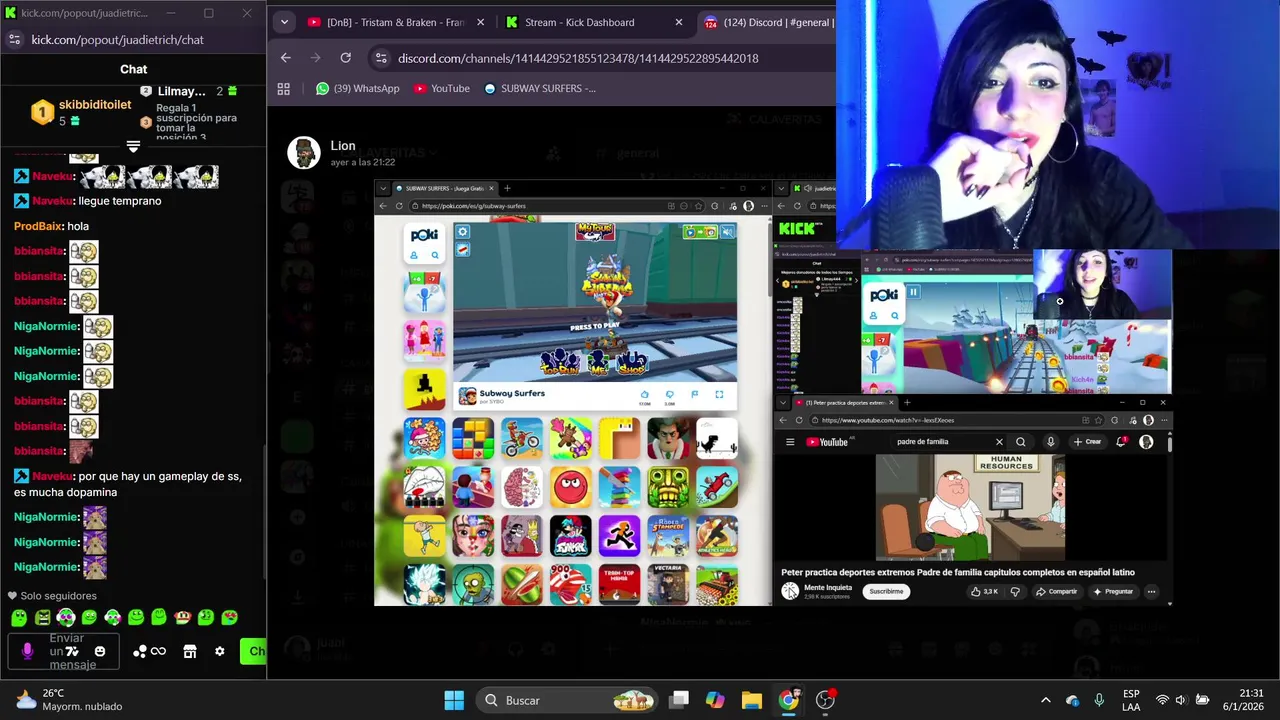
Task: Open the WhatsApp bookmark
Action: click(x=357, y=88)
